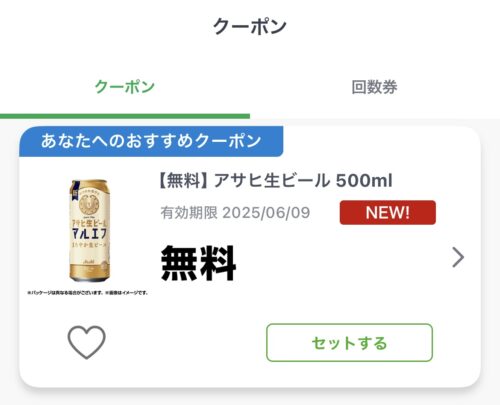Screen dimensions: 500x405
Task: Click the gold emblem on the beer can
Action: pyautogui.click(x=88, y=204)
